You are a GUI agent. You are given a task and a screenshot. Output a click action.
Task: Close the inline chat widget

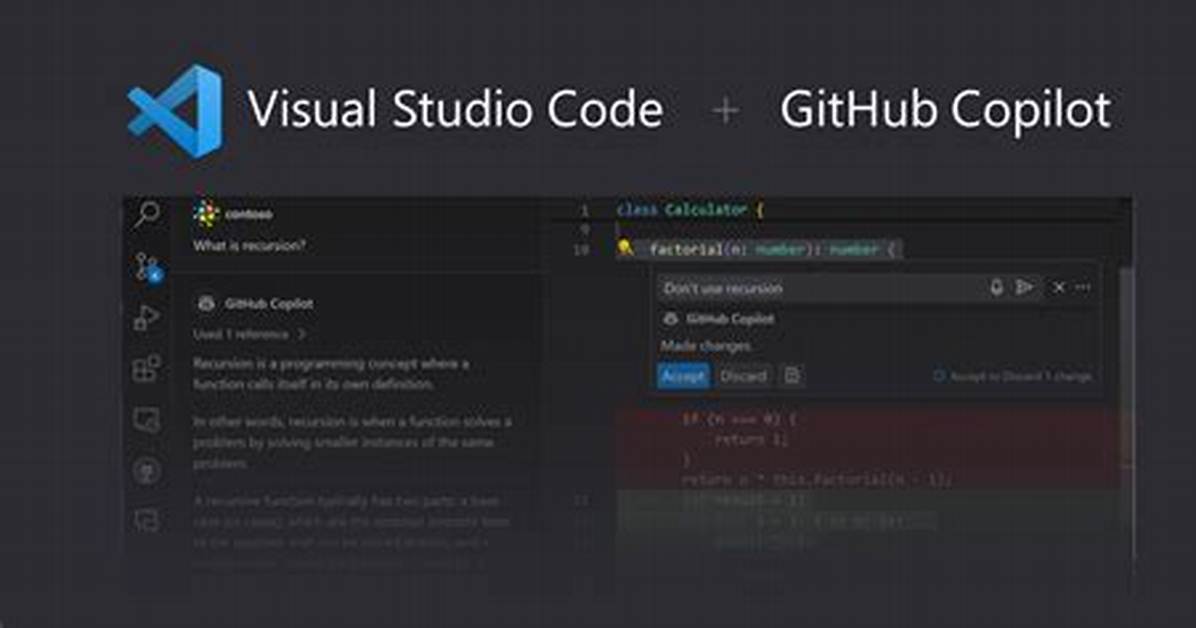[1059, 288]
